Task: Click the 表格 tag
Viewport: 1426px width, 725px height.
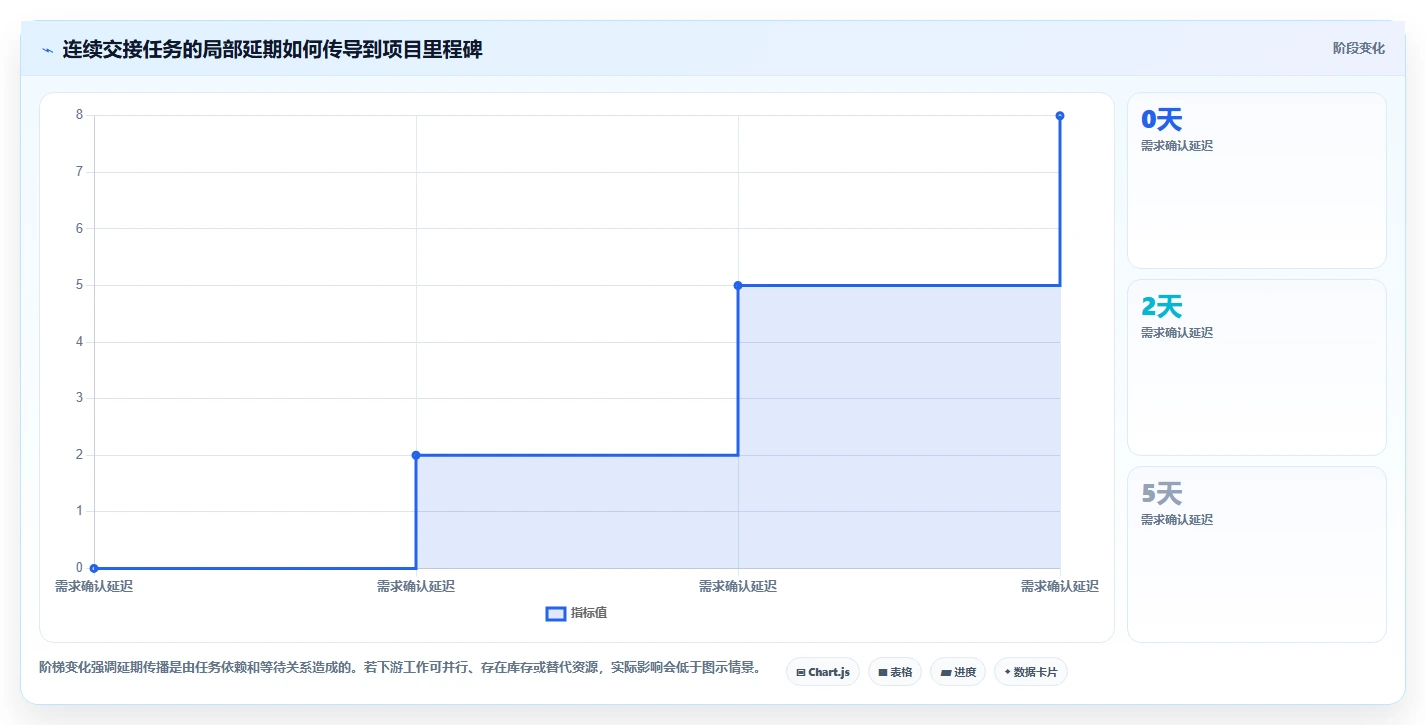Action: (x=895, y=672)
